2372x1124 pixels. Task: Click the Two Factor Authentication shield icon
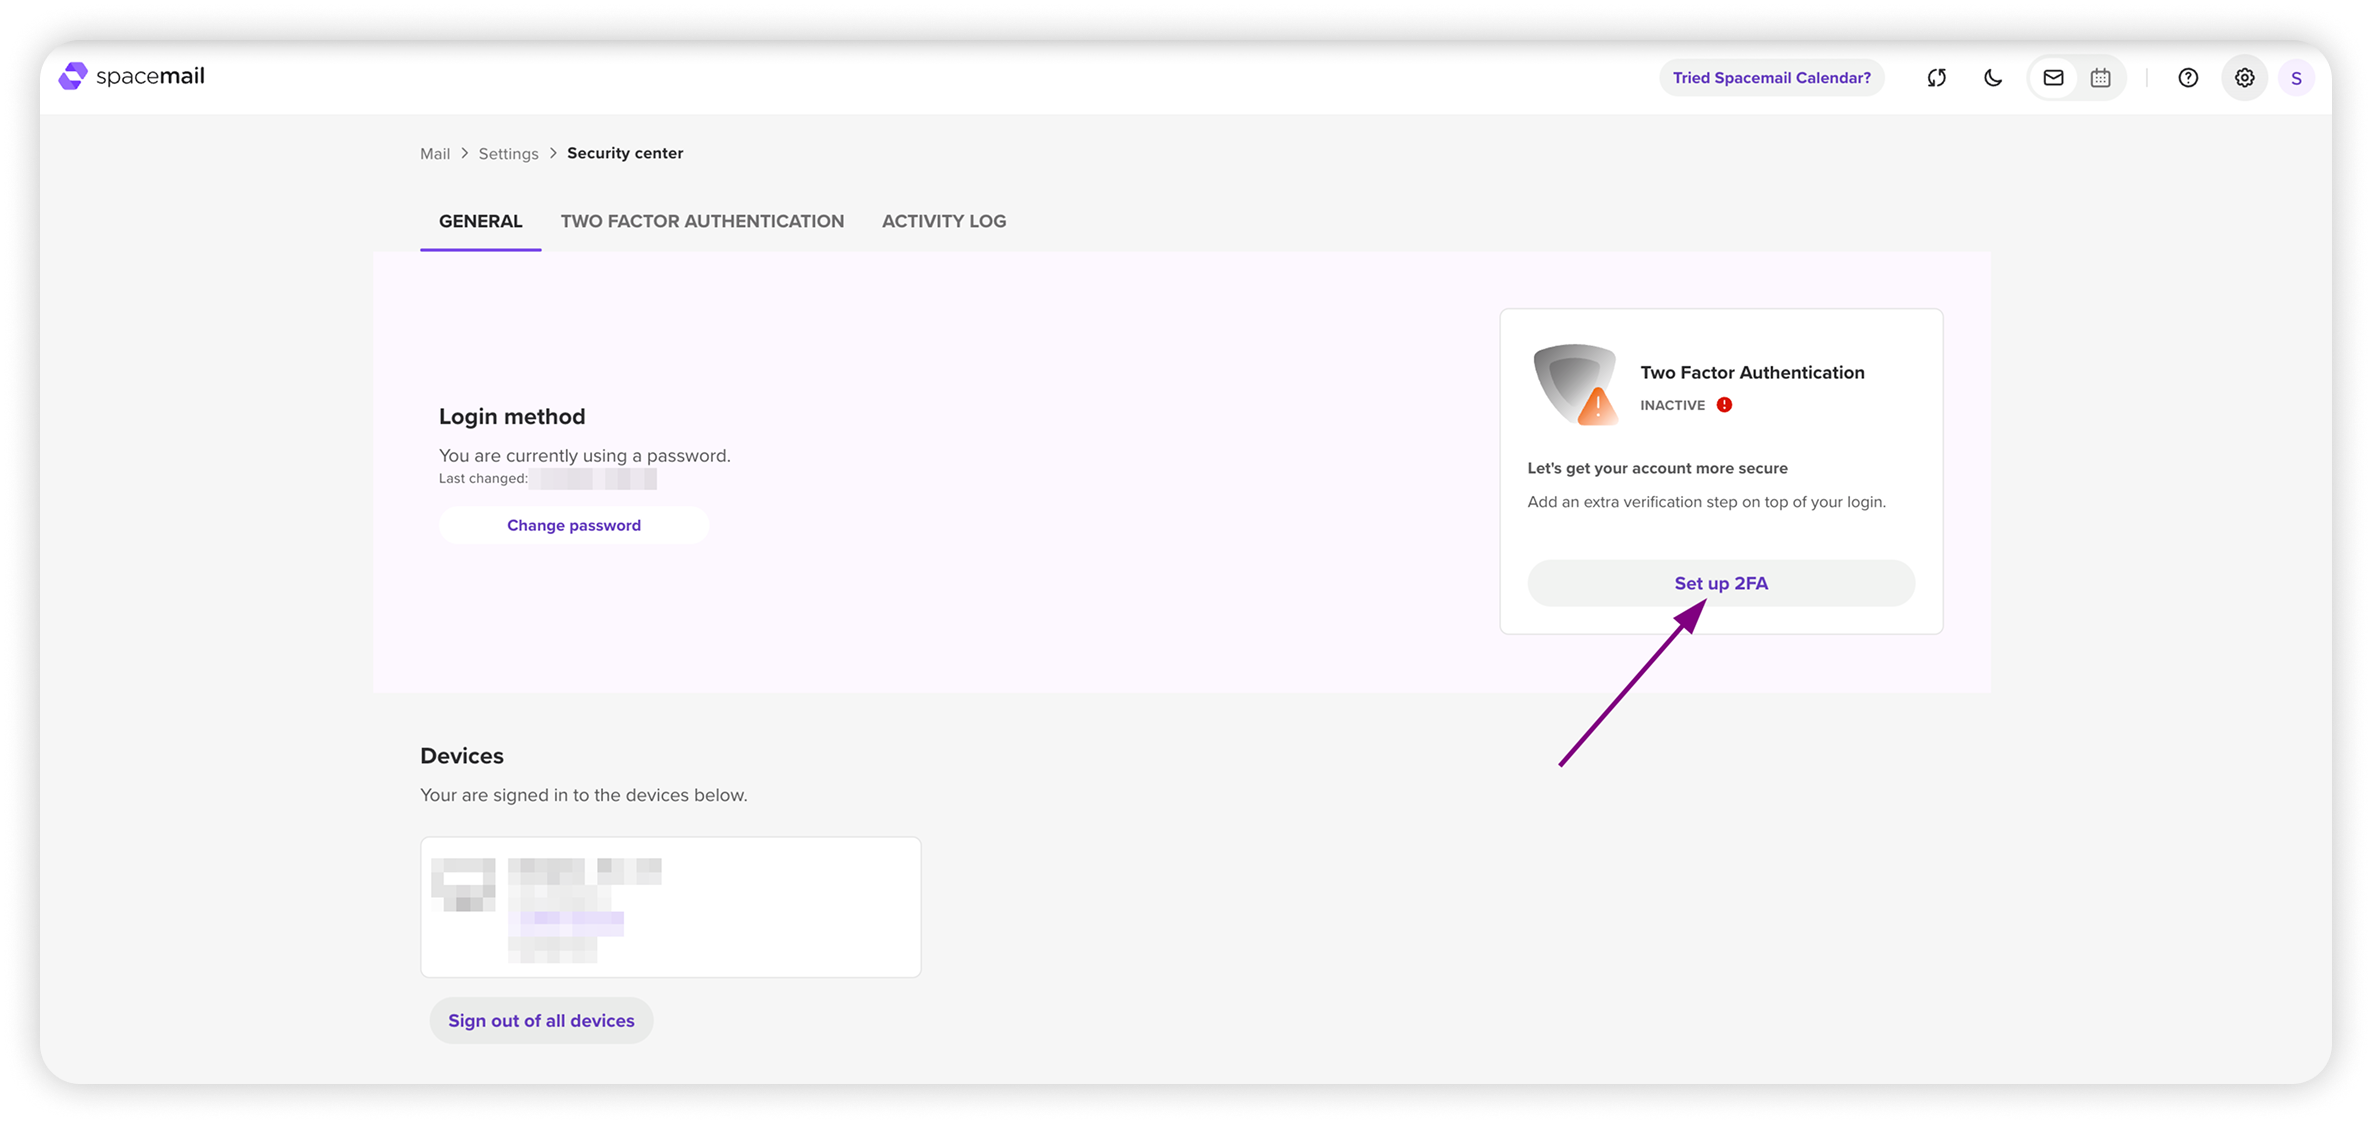pos(1576,385)
